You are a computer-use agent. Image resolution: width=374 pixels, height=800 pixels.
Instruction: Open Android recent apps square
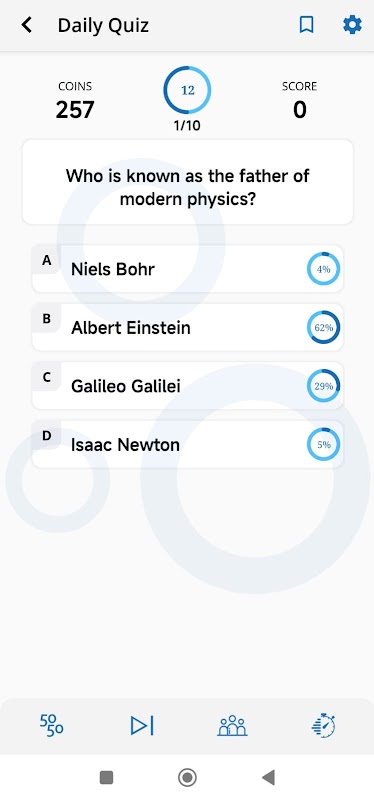coord(106,778)
